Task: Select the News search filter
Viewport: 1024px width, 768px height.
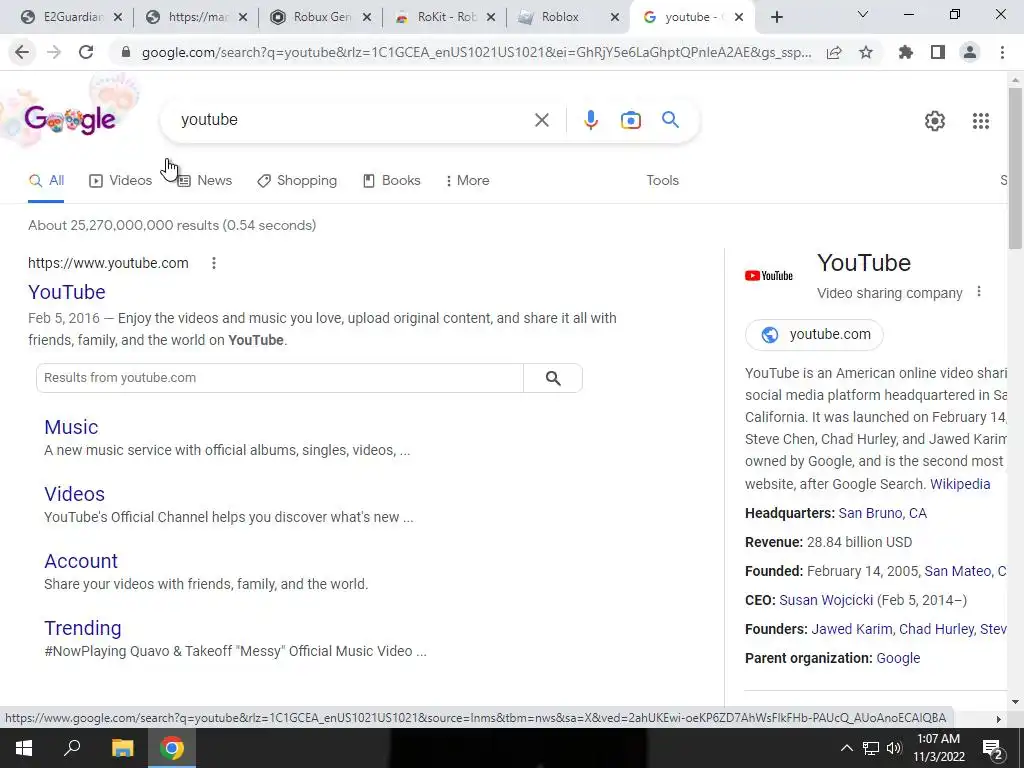Action: click(x=205, y=181)
